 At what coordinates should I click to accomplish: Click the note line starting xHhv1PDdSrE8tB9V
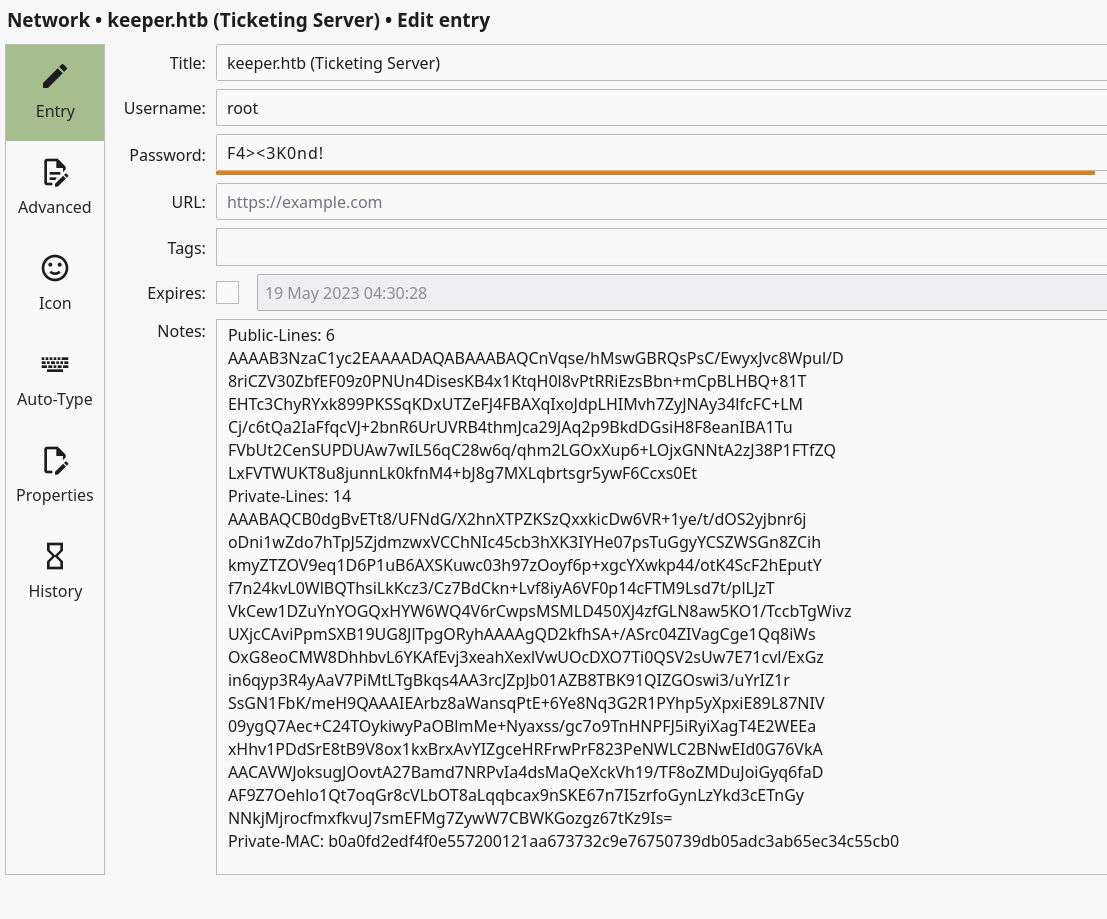[525, 749]
